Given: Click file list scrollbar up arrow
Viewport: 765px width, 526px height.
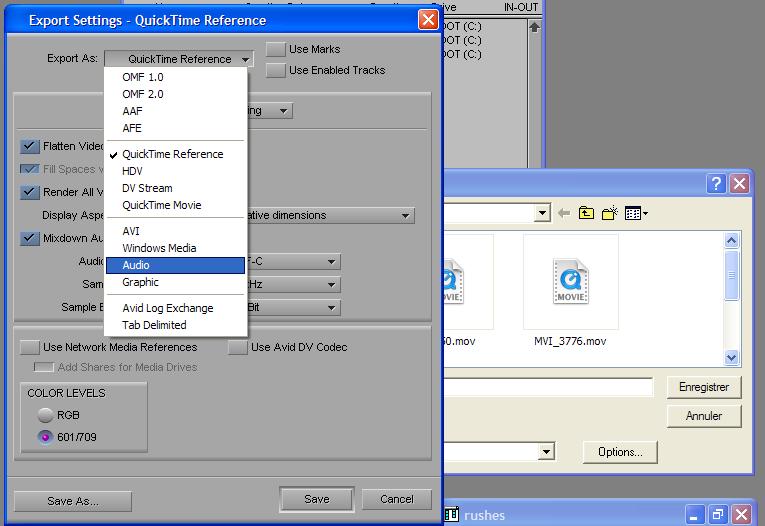Looking at the screenshot, I should 731,241.
